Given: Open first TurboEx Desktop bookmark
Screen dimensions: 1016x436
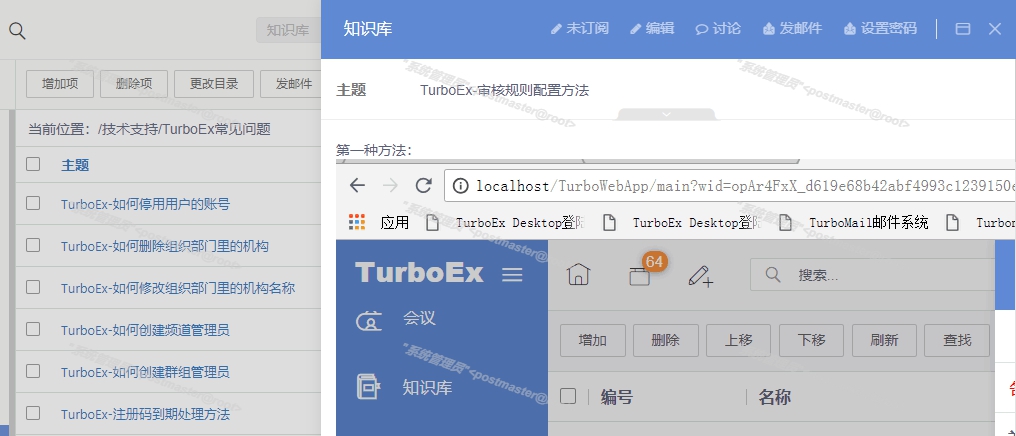Looking at the screenshot, I should (505, 223).
